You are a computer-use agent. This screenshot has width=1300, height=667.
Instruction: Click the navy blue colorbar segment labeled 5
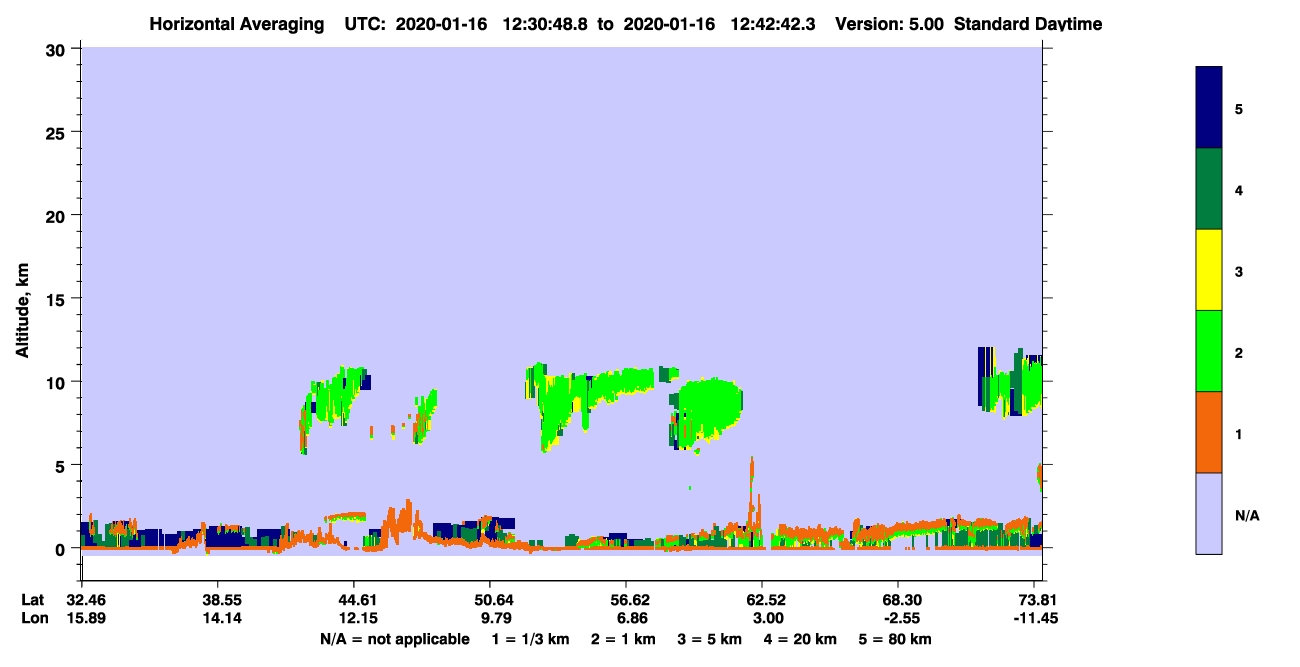click(1209, 108)
